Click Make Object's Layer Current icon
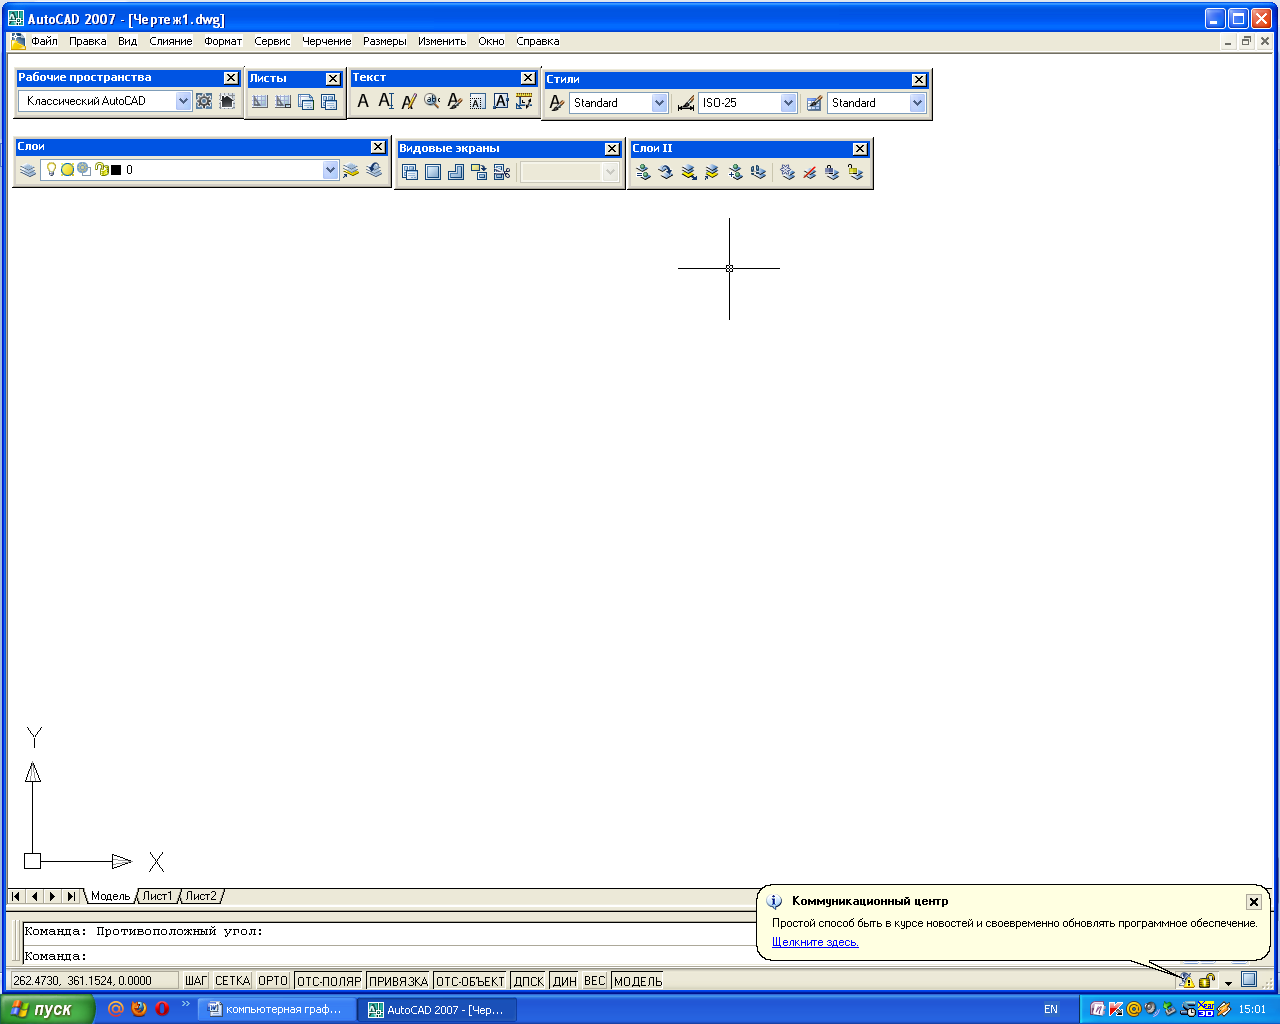This screenshot has width=1280, height=1024. click(351, 170)
